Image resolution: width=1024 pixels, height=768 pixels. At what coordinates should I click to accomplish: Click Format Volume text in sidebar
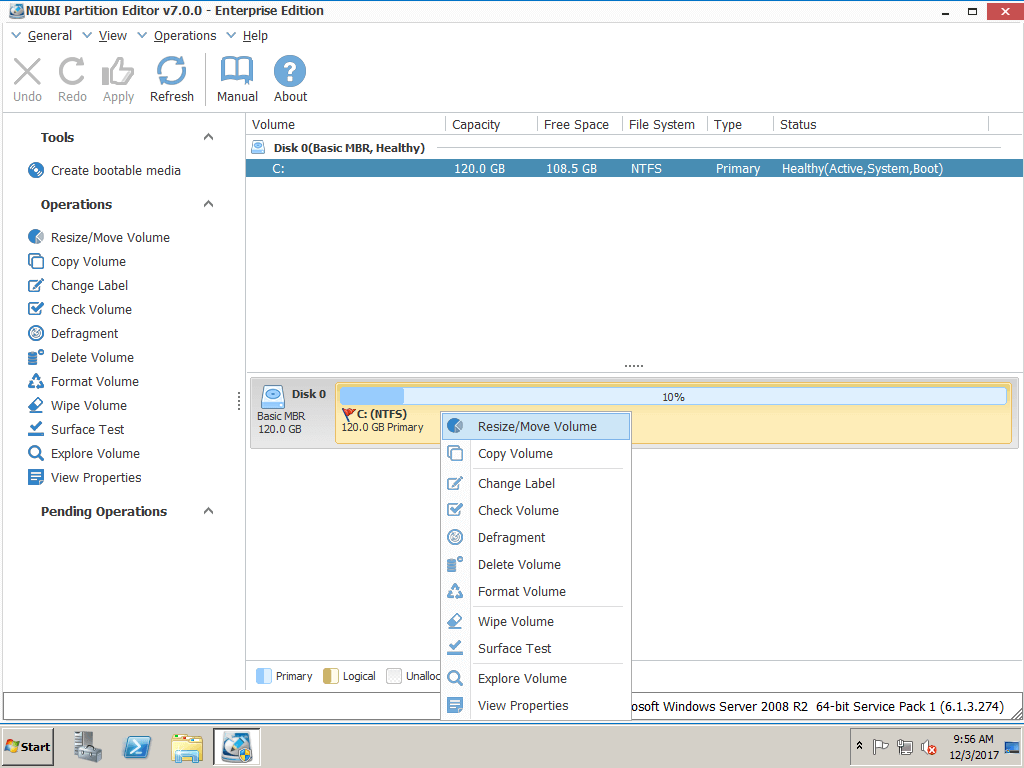click(95, 381)
